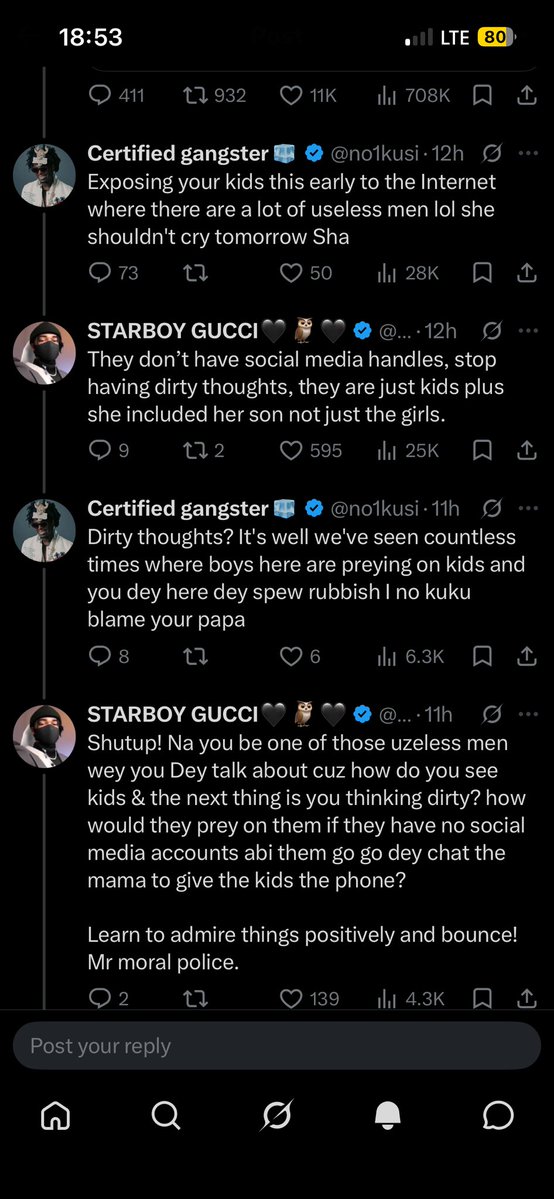Screen dimensions: 554x1199
Task: Open messages chat bubble tab
Action: [x=498, y=1117]
